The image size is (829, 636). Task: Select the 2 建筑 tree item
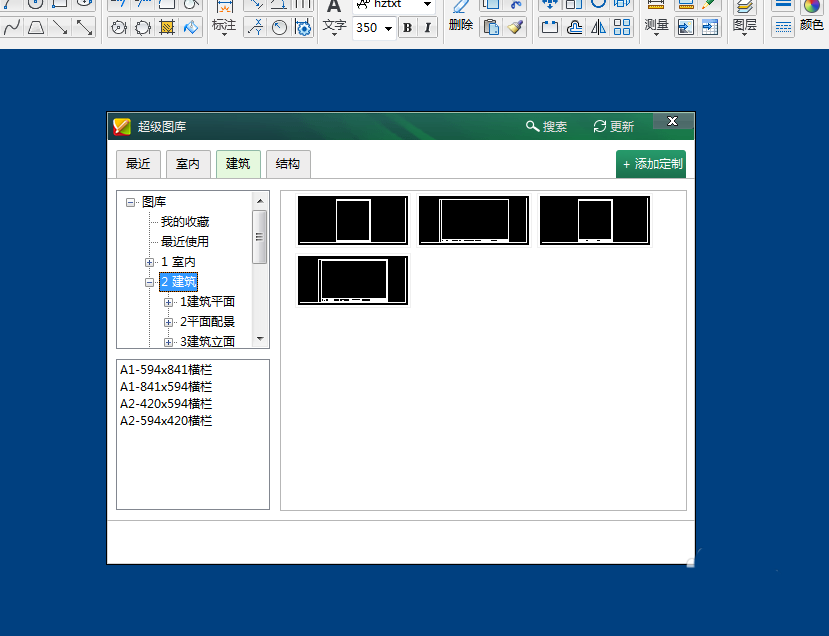pyautogui.click(x=179, y=282)
